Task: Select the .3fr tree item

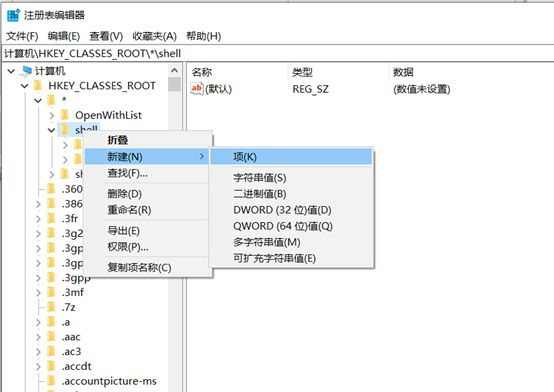Action: coord(70,218)
